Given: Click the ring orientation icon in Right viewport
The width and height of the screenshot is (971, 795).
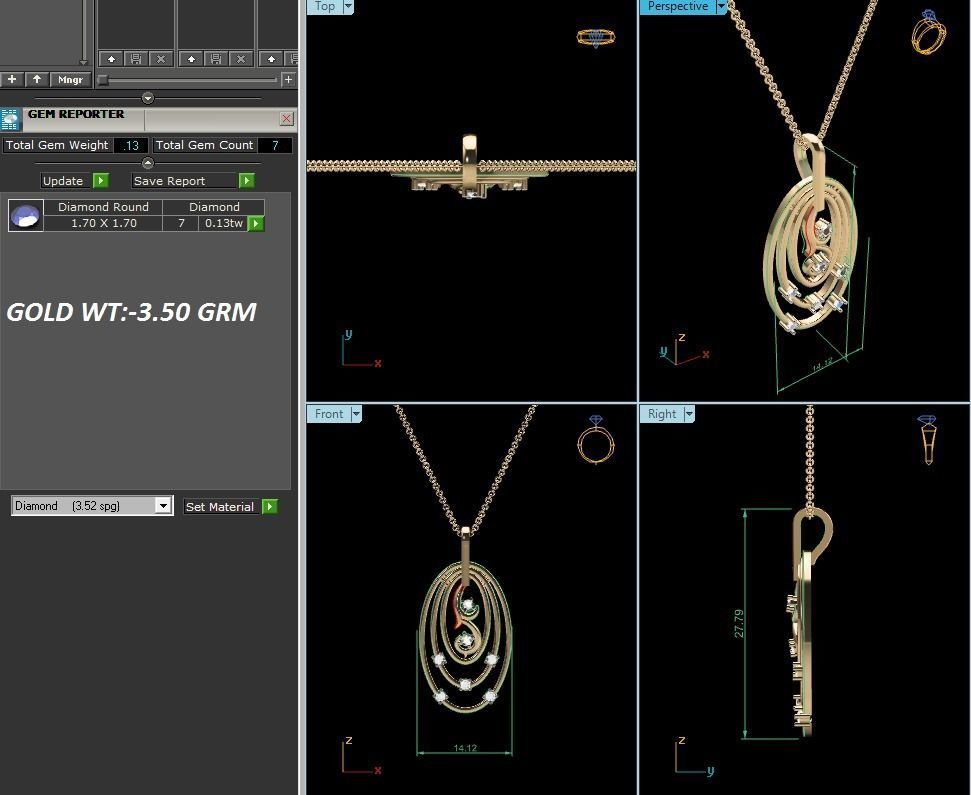Looking at the screenshot, I should (928, 440).
